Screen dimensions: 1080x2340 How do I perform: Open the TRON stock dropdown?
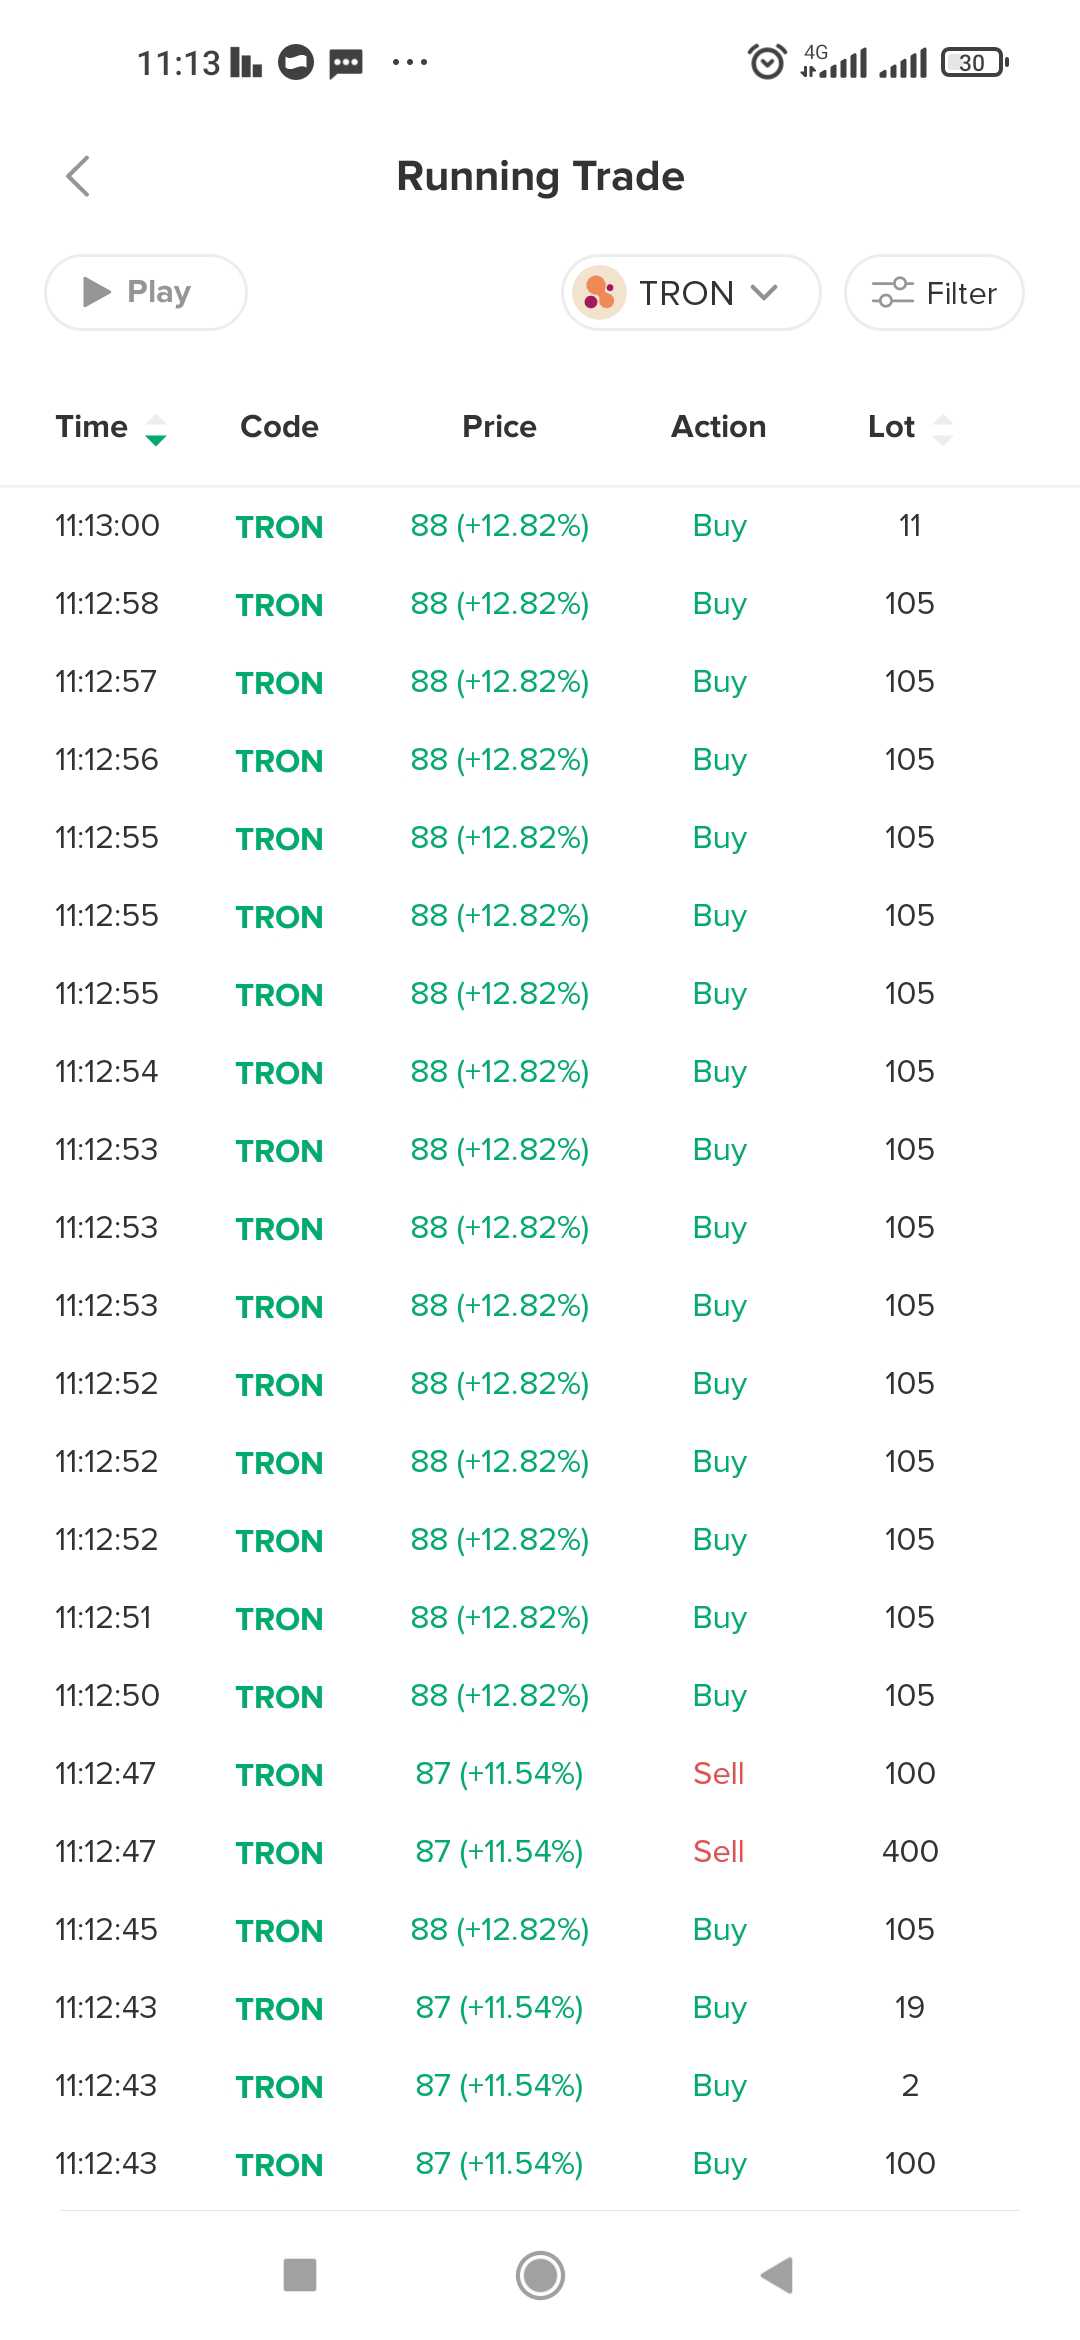point(691,292)
